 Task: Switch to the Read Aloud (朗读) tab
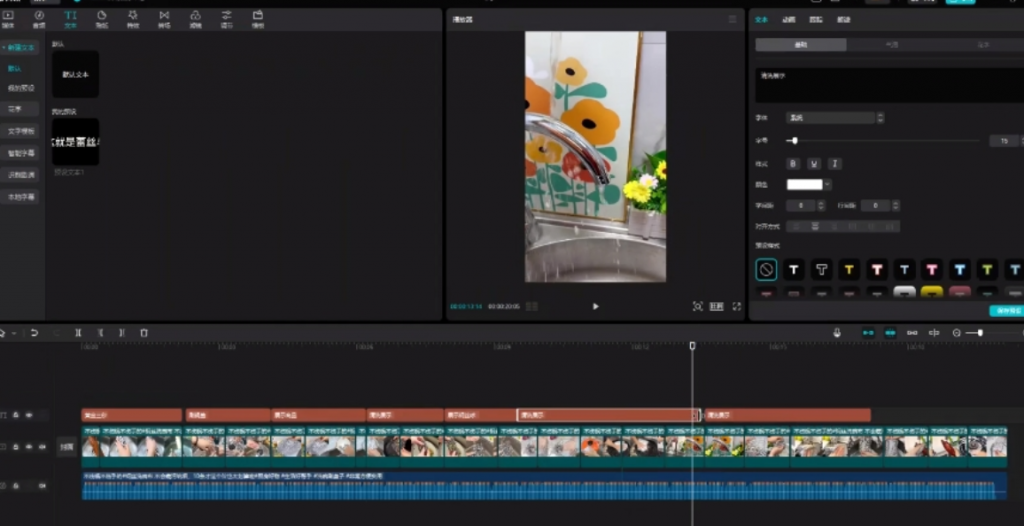(843, 20)
